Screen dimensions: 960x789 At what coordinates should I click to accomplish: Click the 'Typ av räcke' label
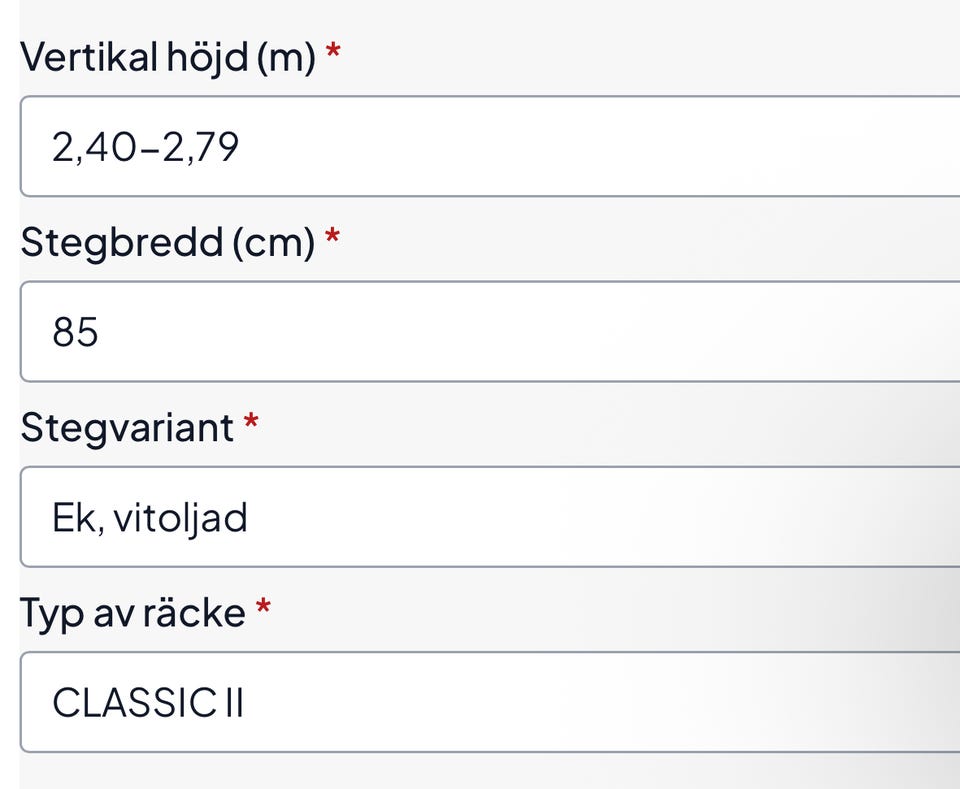click(x=132, y=612)
